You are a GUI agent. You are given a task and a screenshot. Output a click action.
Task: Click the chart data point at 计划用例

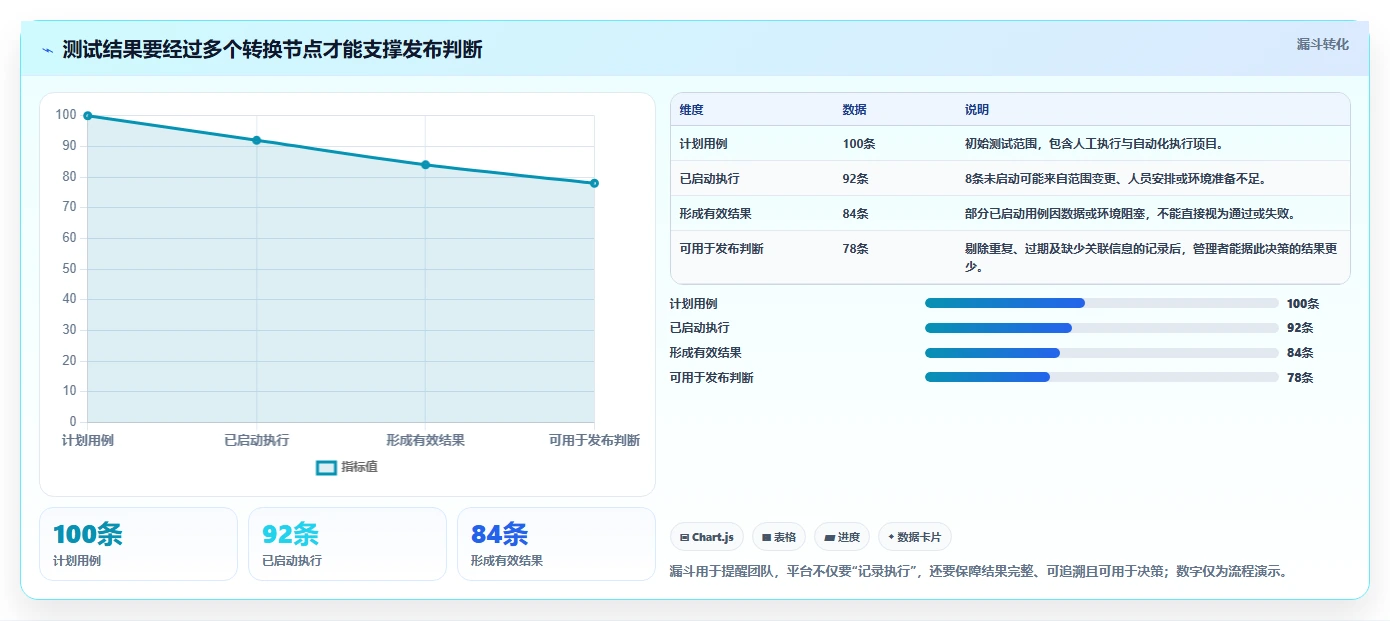[88, 116]
